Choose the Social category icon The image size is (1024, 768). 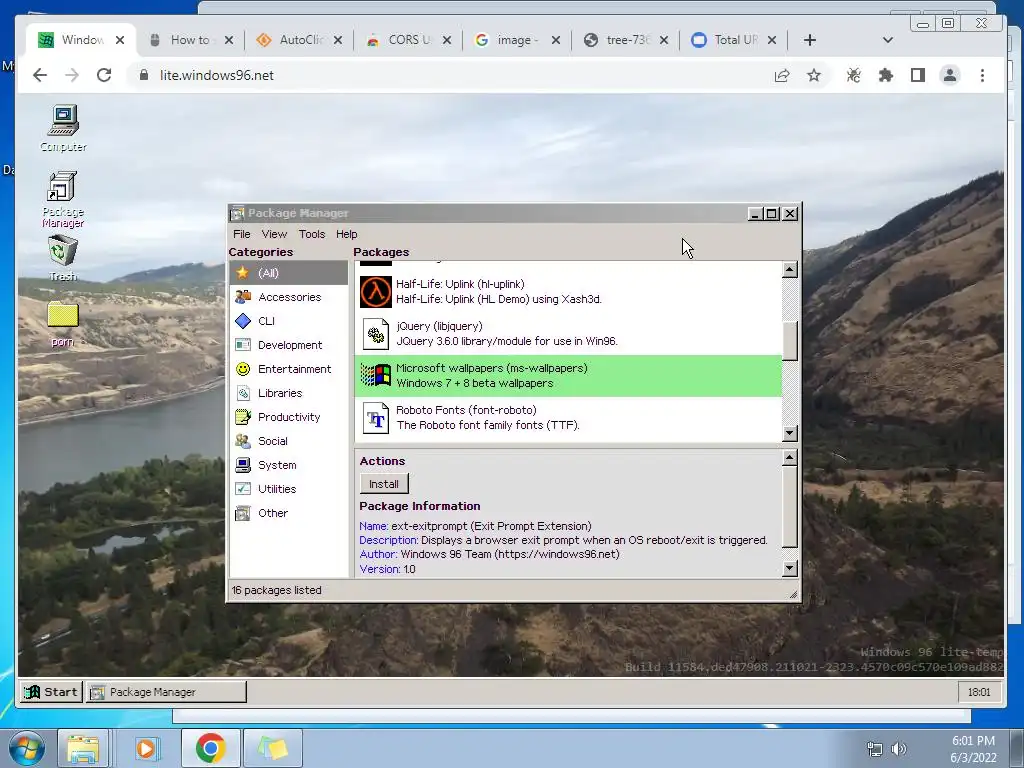(243, 441)
